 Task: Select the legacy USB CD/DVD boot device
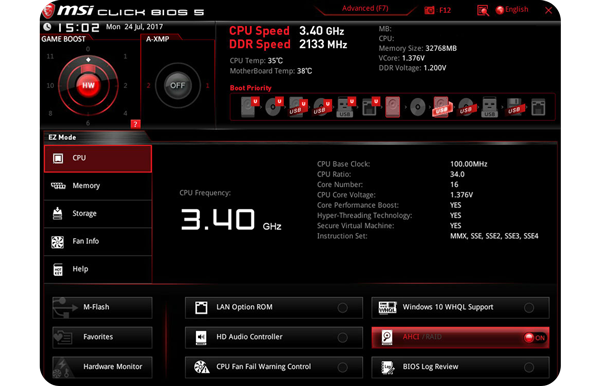[466, 107]
